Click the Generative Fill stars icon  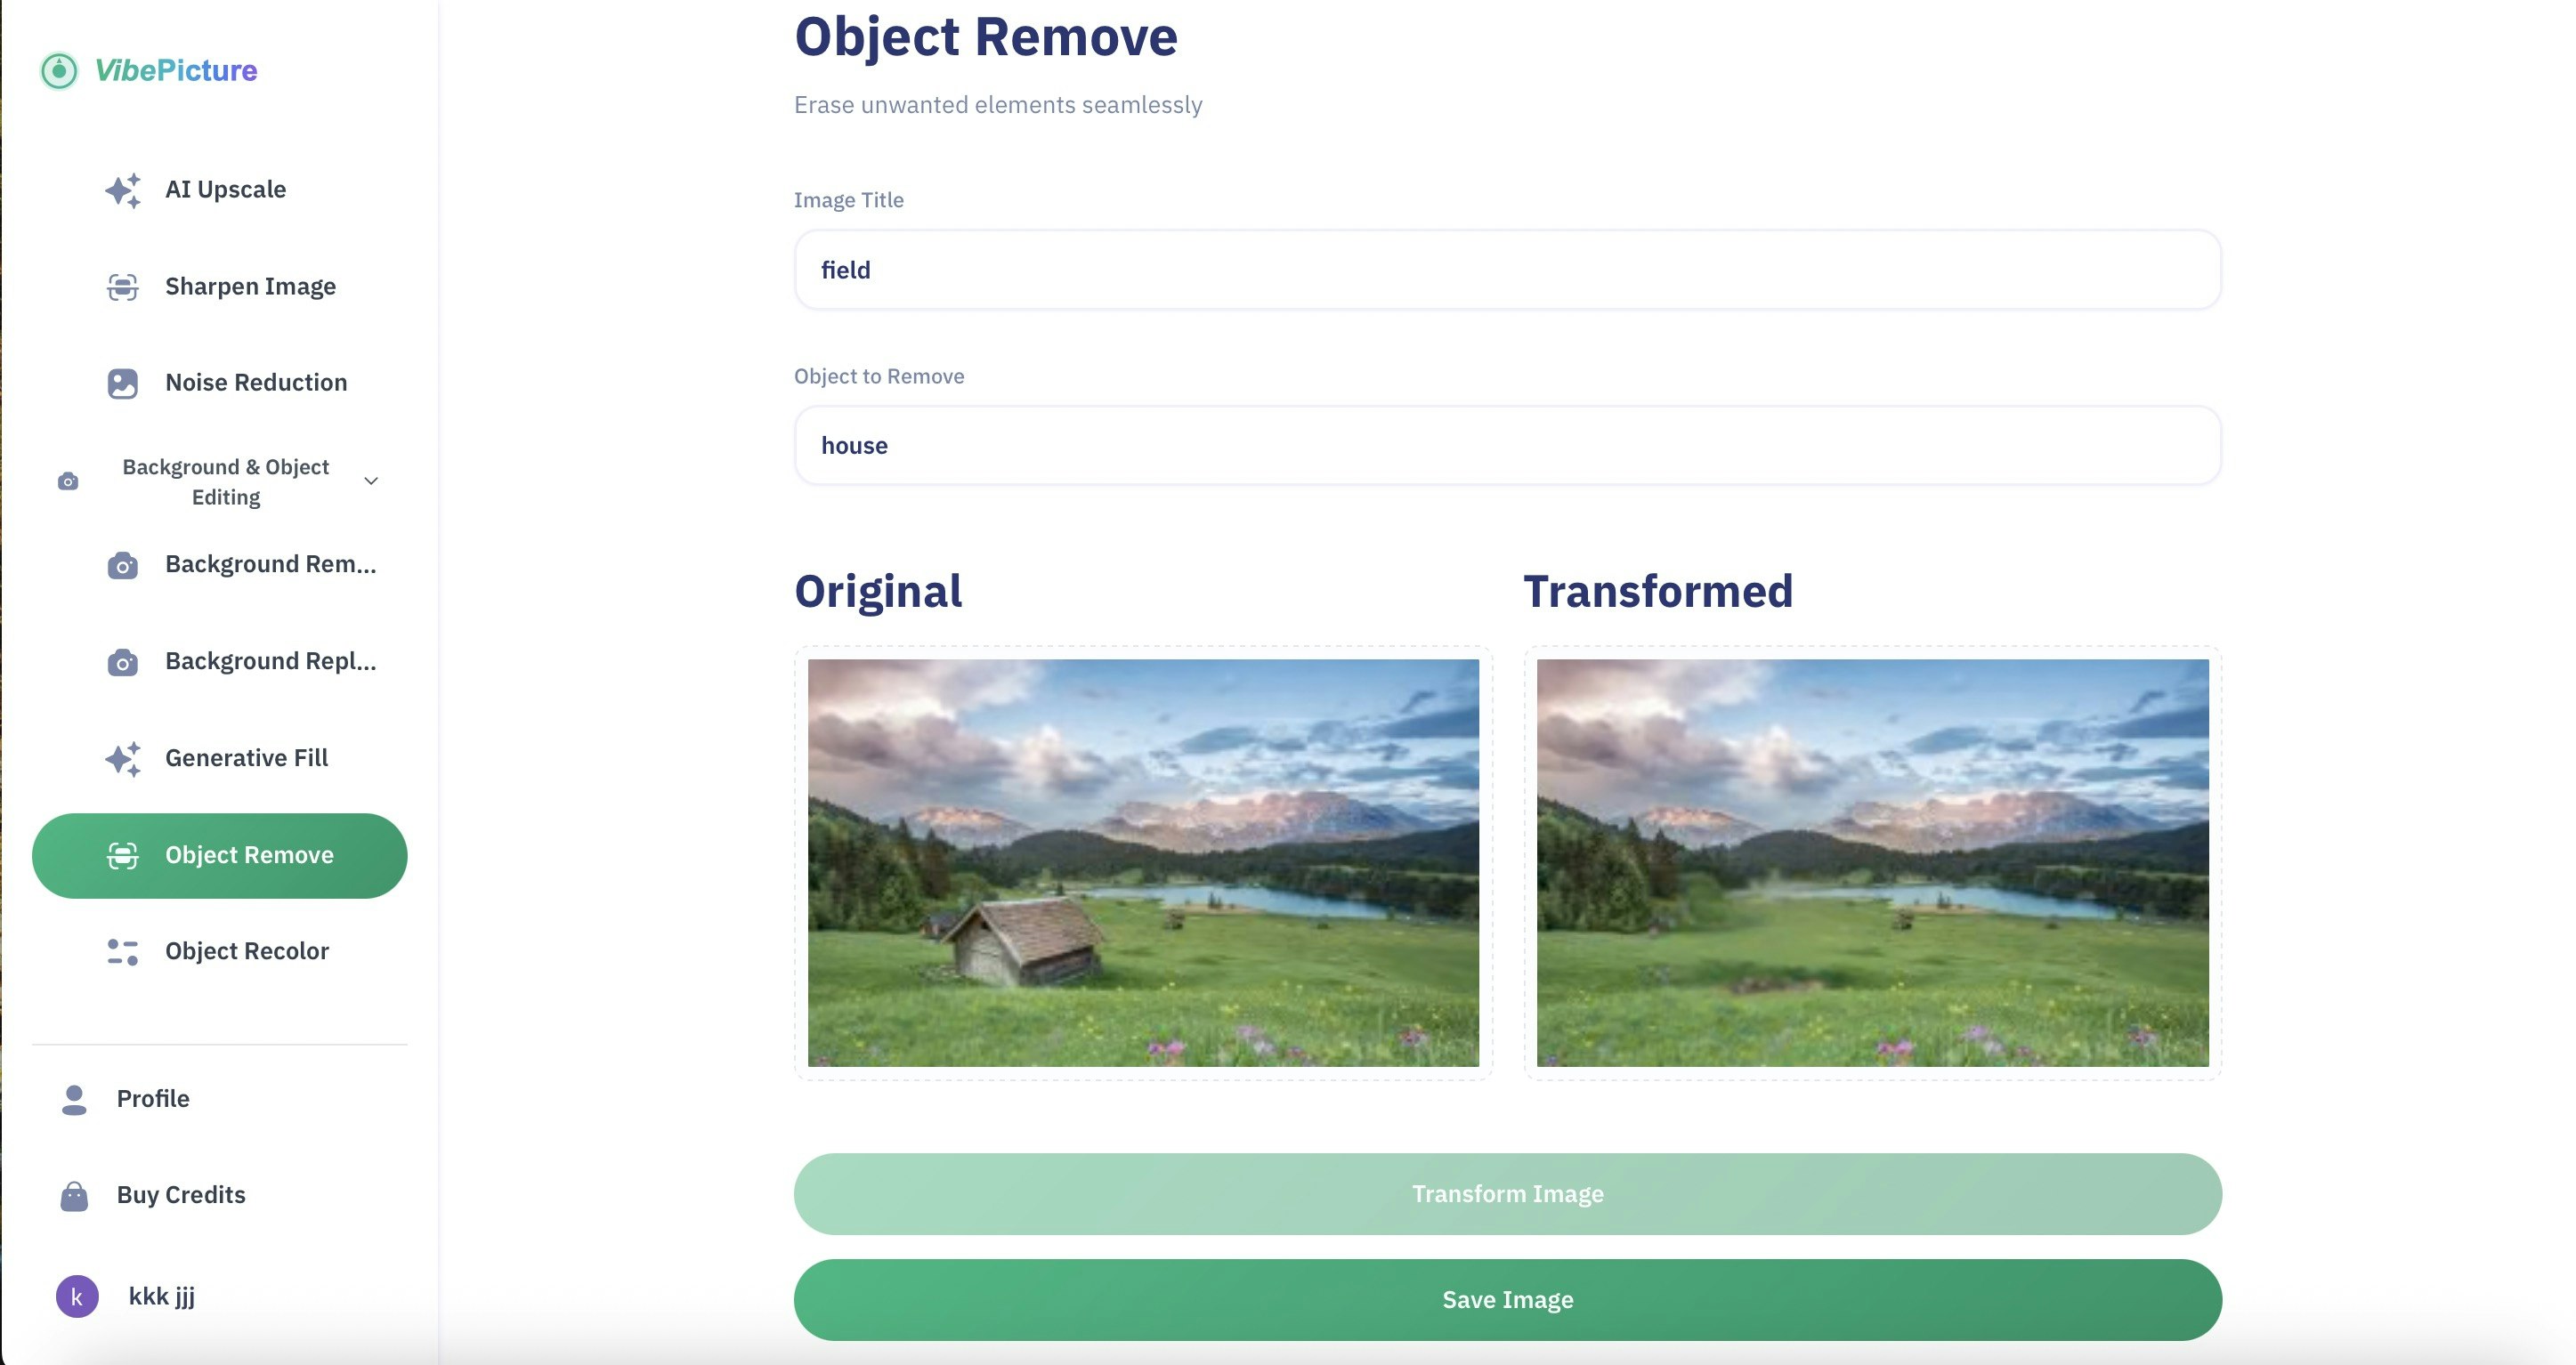(x=123, y=759)
